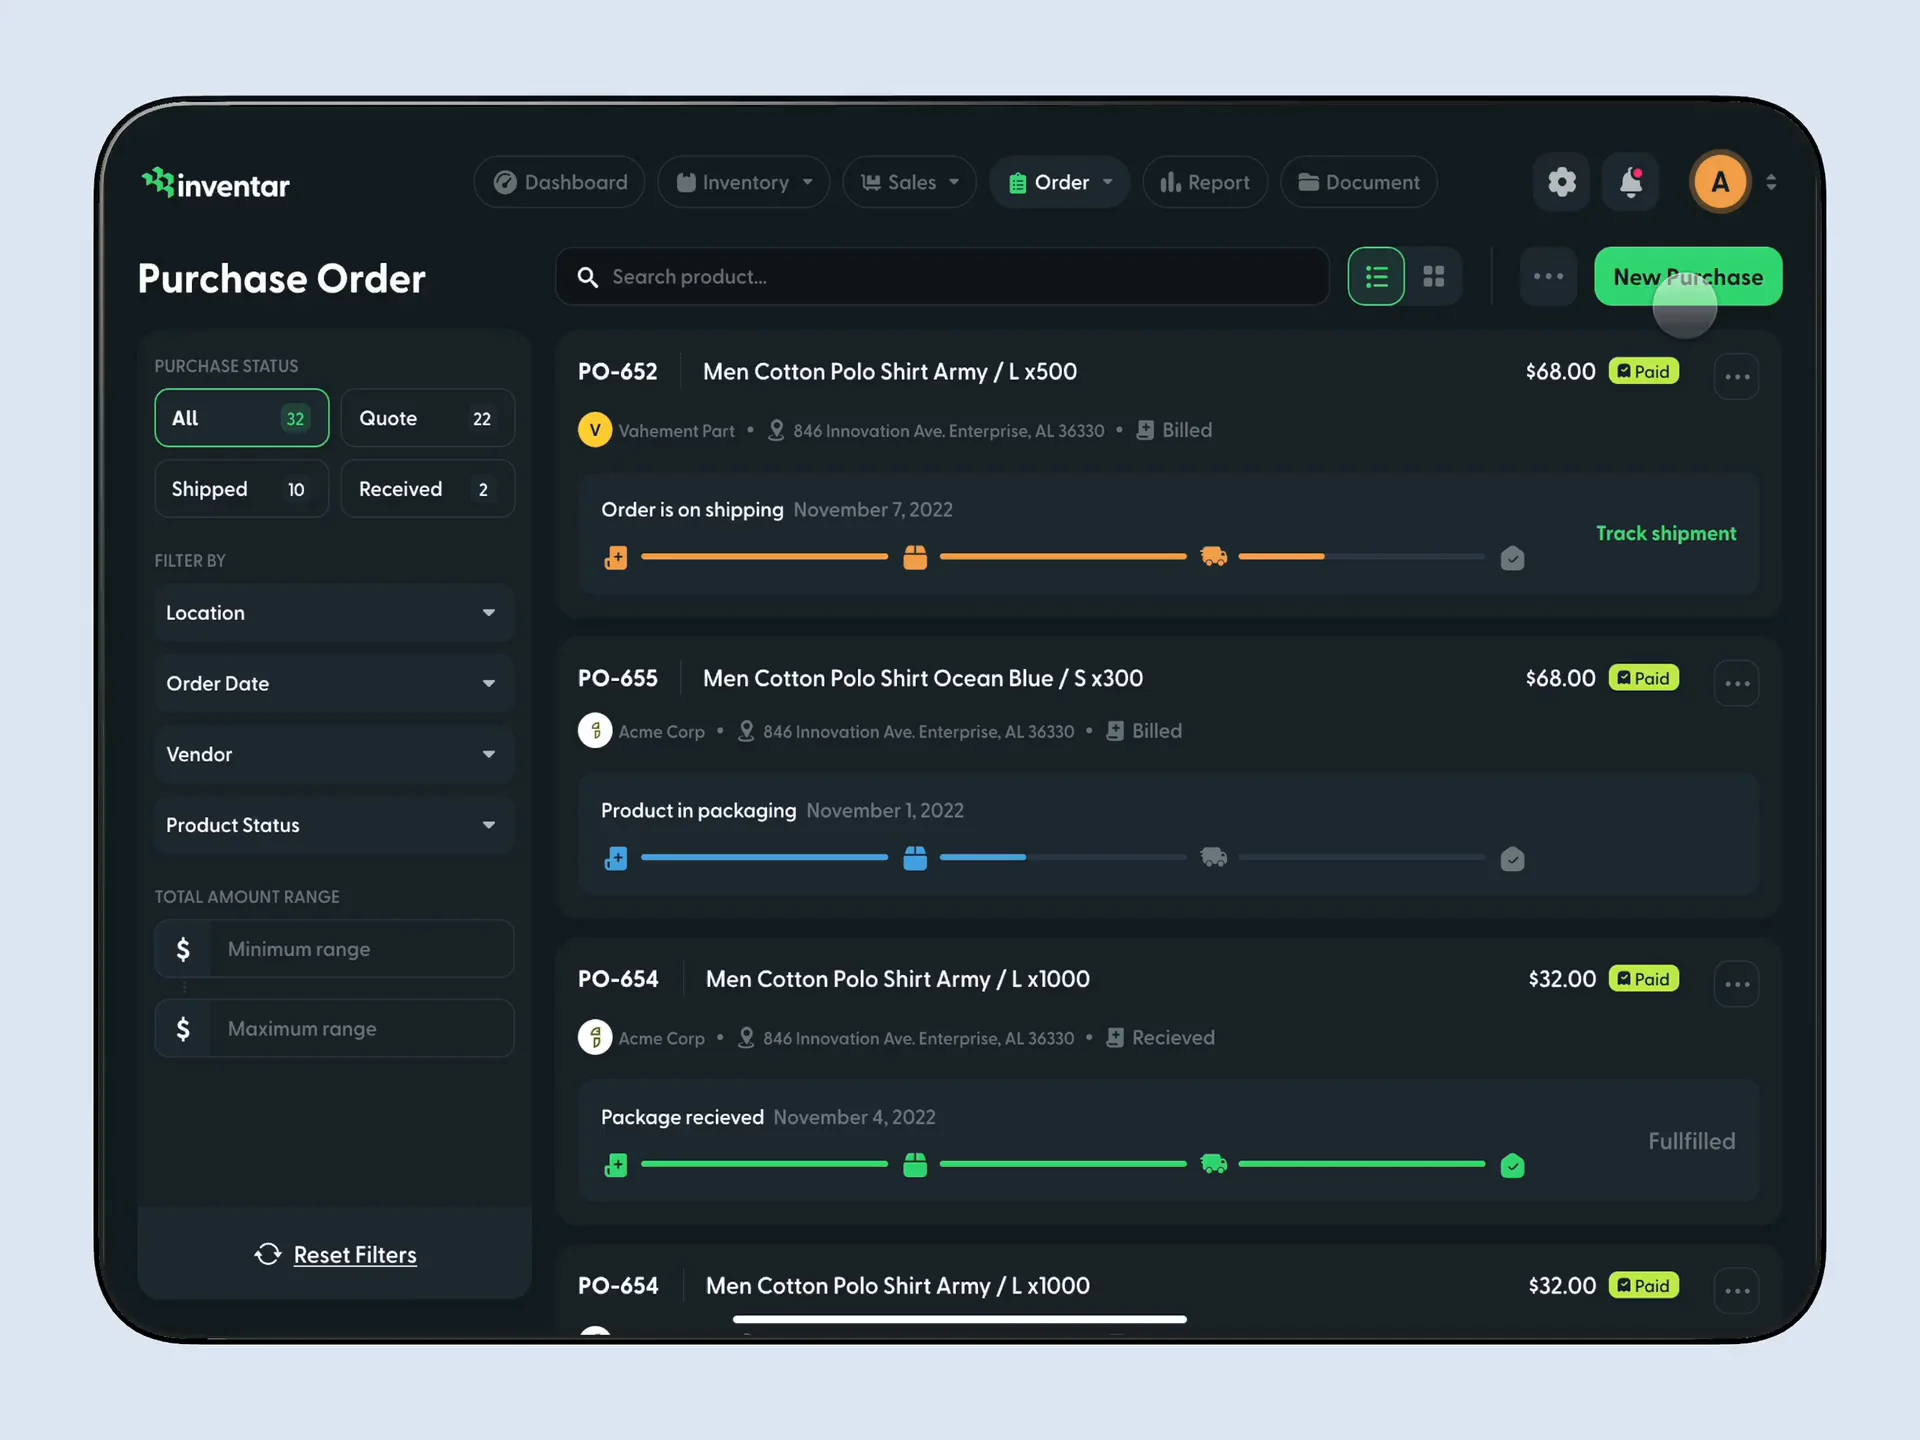Click 'Product in packaging' status text
Viewport: 1920px width, 1440px height.
pos(698,810)
